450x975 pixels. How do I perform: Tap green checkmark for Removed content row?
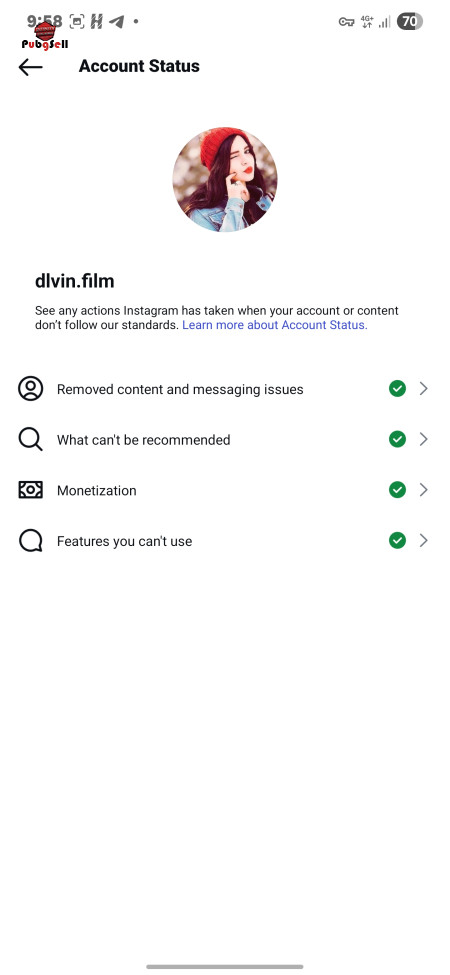[x=397, y=389]
